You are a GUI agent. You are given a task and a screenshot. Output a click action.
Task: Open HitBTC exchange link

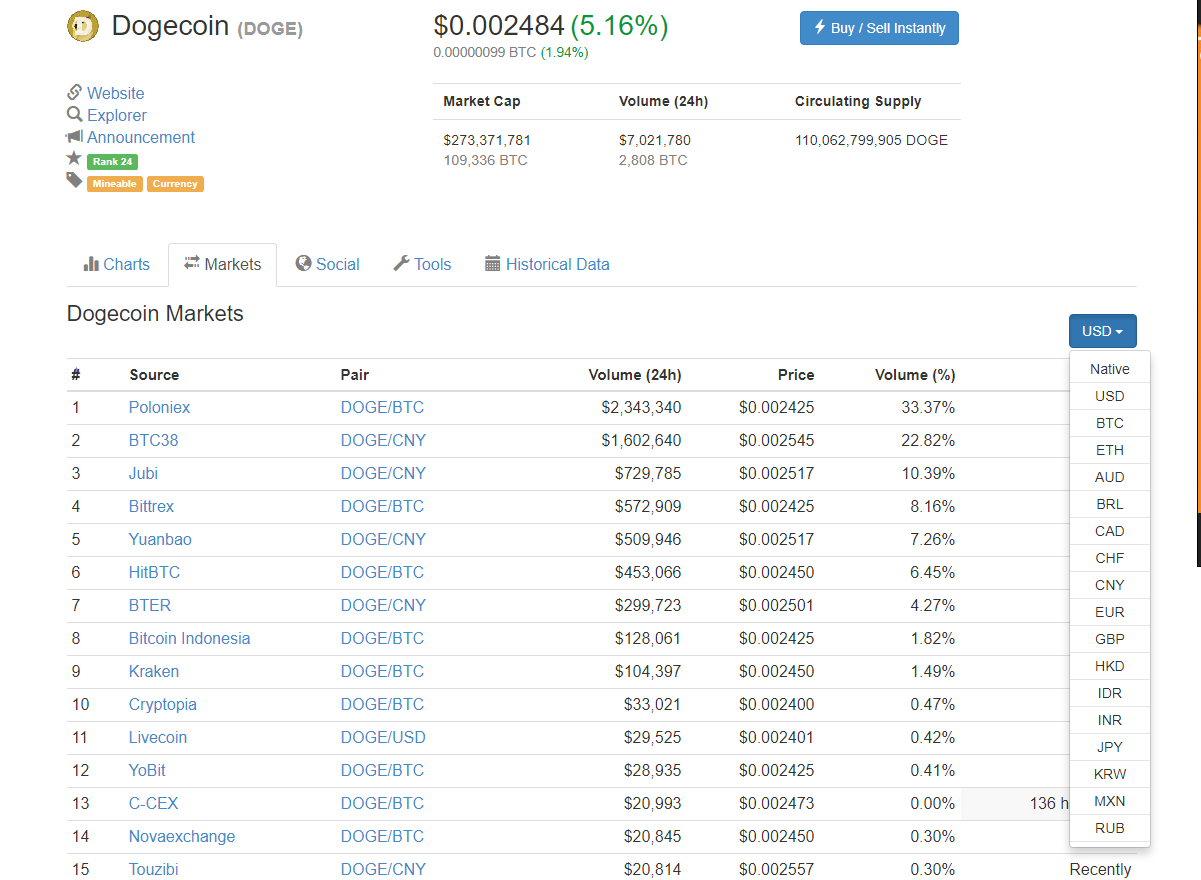tap(154, 572)
